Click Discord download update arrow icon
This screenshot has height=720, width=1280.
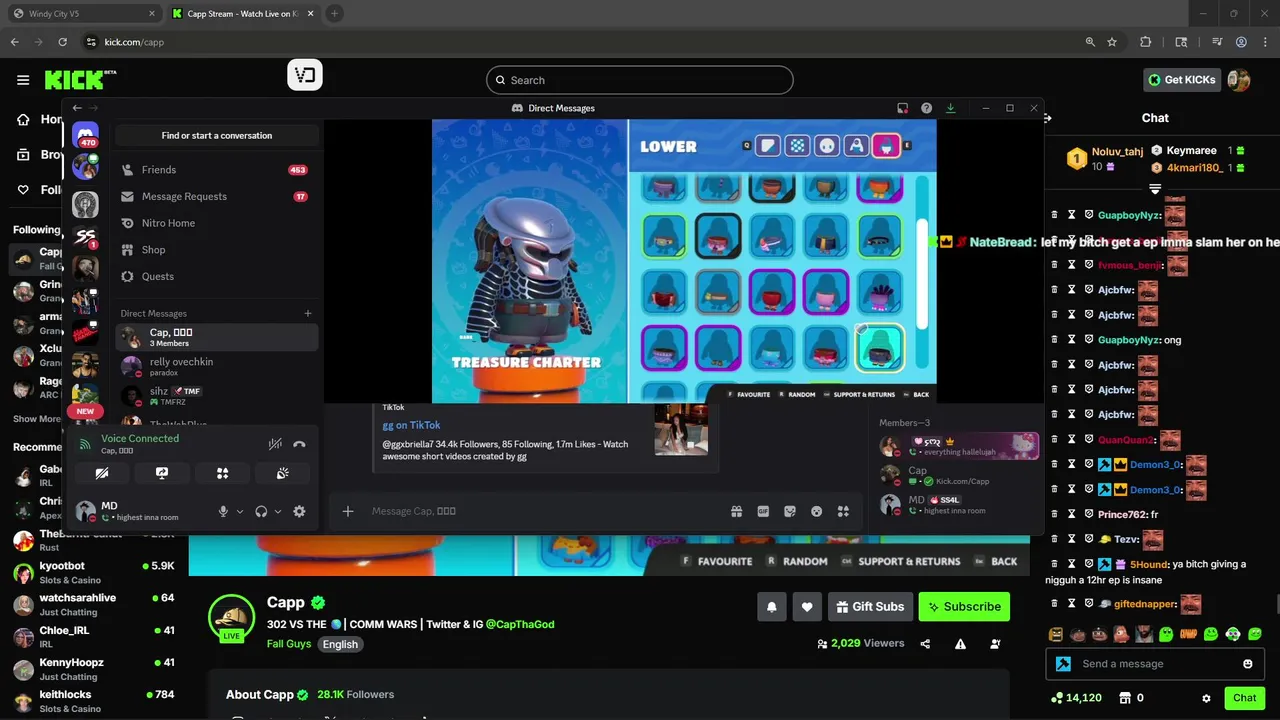tap(950, 108)
